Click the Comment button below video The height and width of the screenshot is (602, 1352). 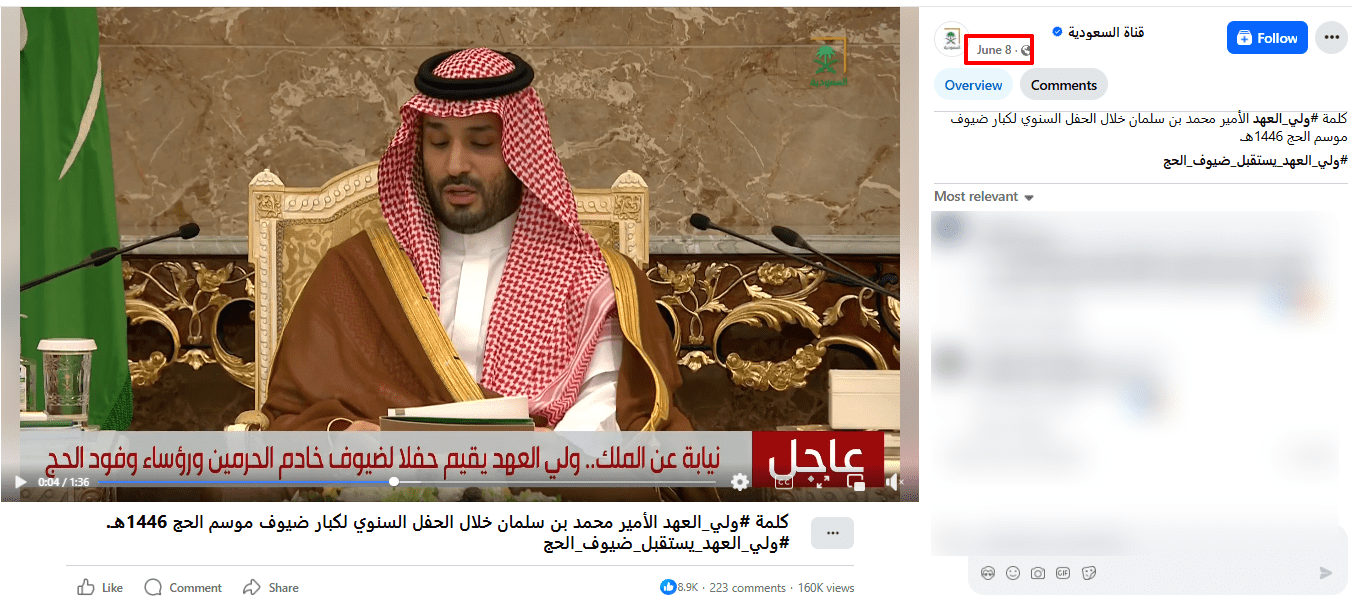[183, 587]
